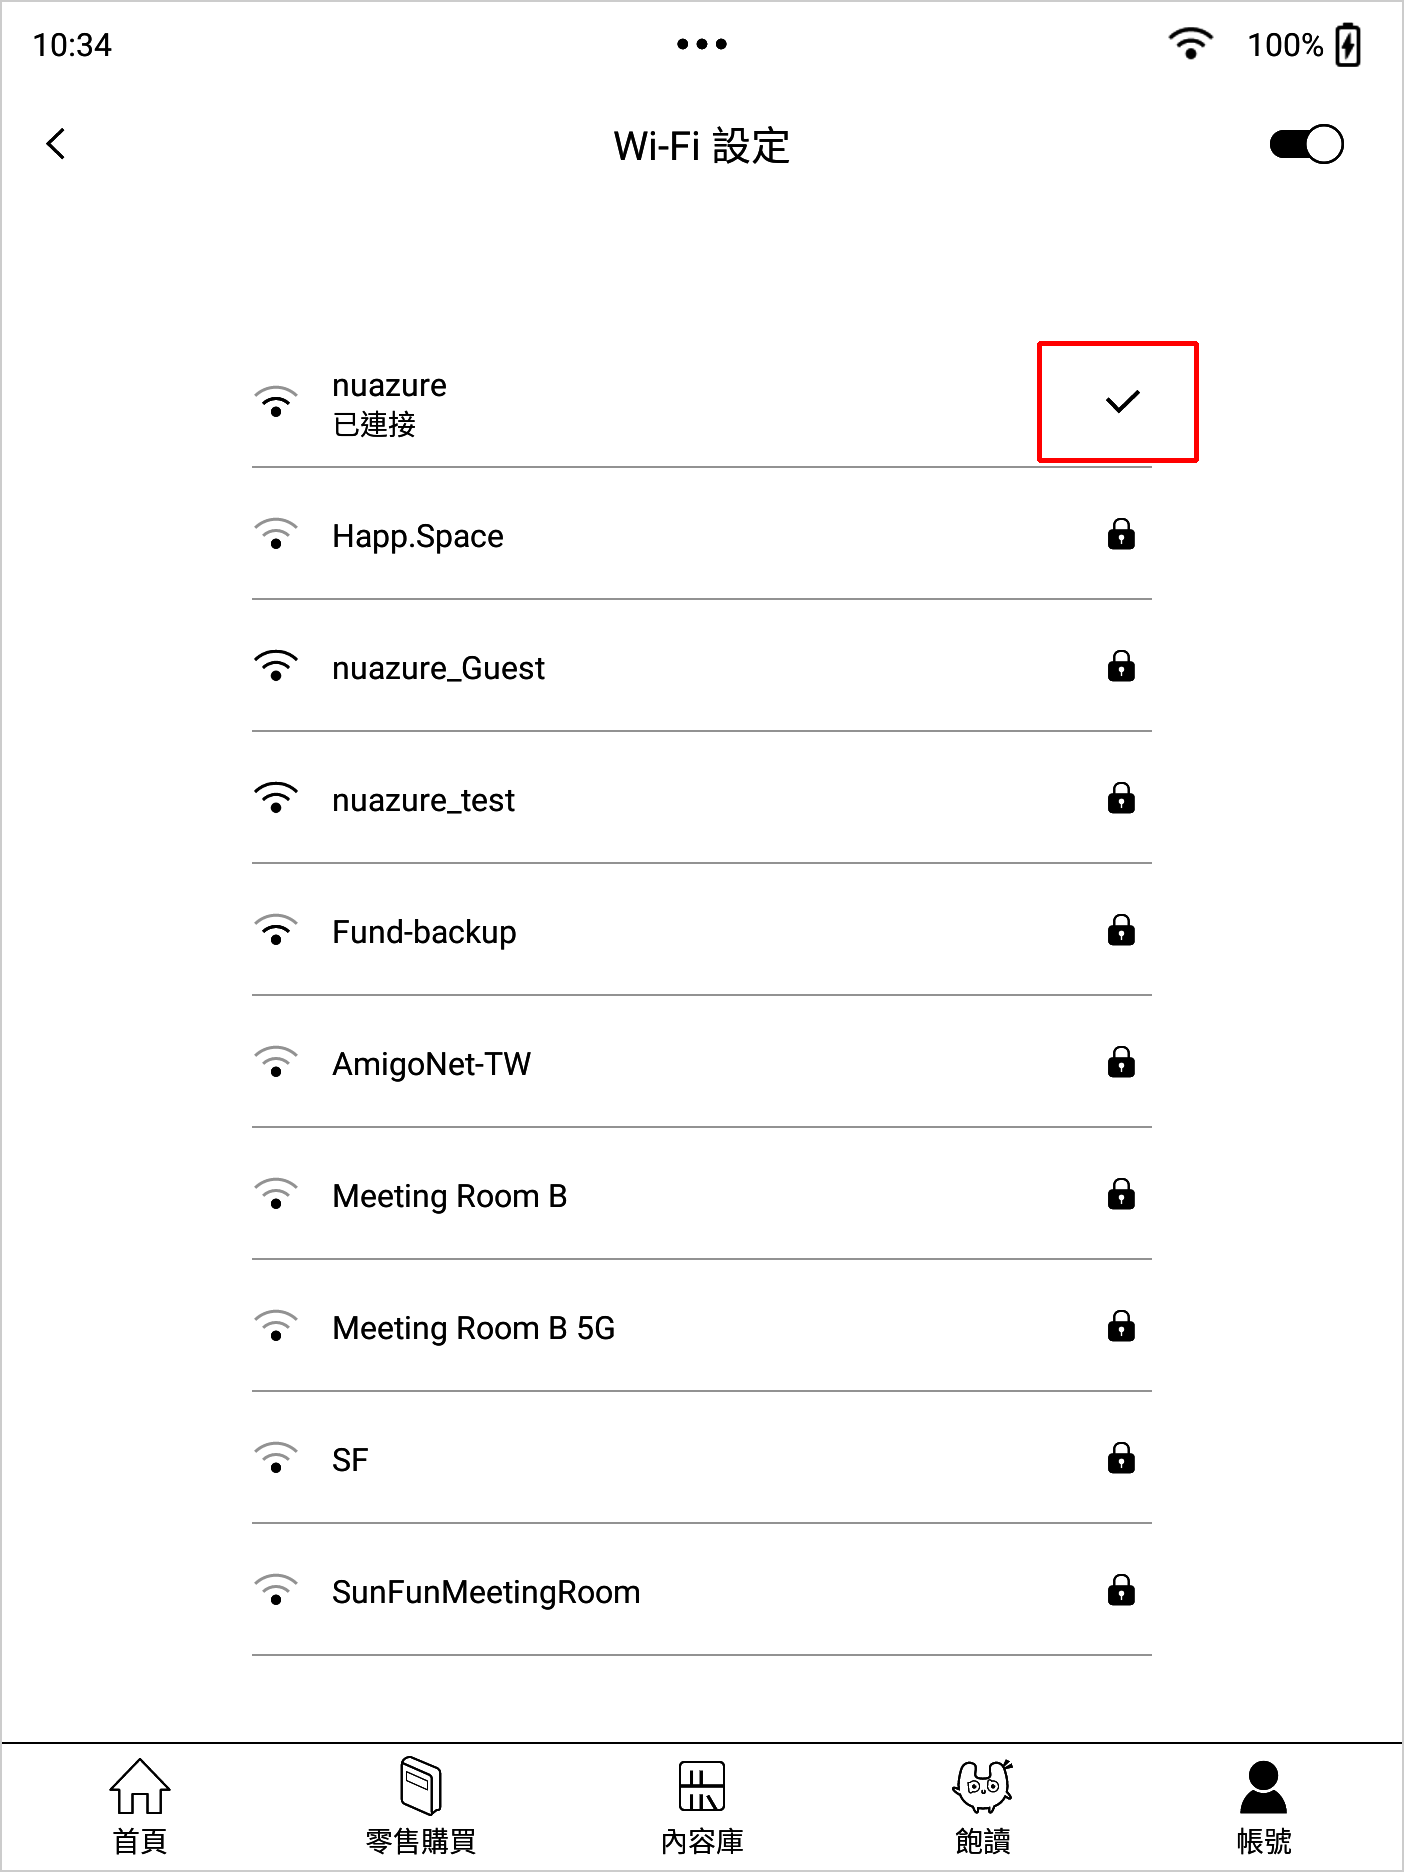The height and width of the screenshot is (1872, 1404).
Task: Open the 首頁 home tab
Action: pyautogui.click(x=140, y=1807)
